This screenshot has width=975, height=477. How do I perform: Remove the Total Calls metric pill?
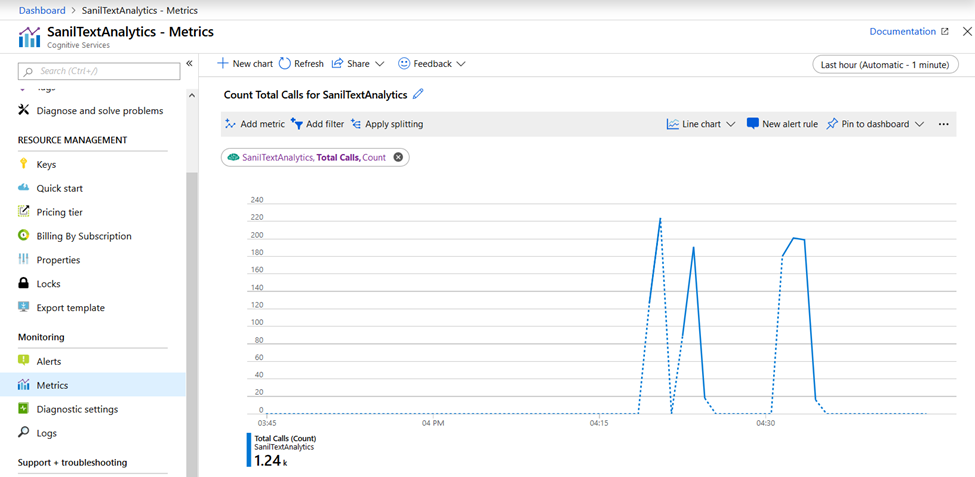coord(399,157)
